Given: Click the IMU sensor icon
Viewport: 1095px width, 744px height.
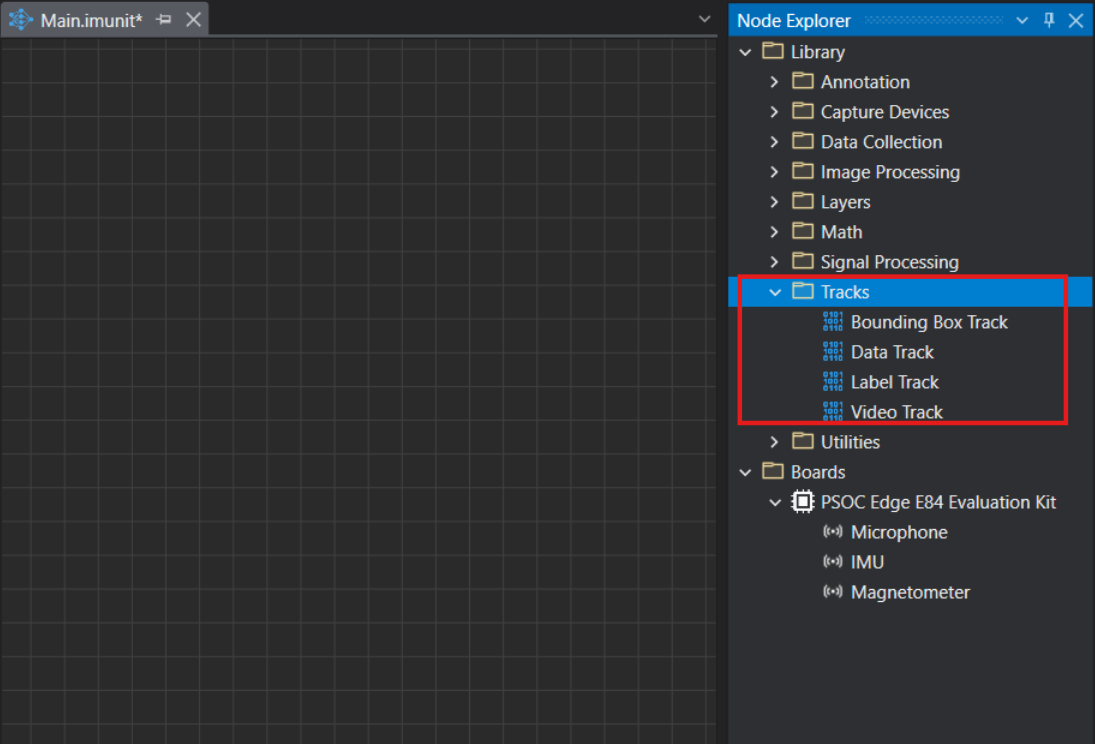Looking at the screenshot, I should click(832, 562).
